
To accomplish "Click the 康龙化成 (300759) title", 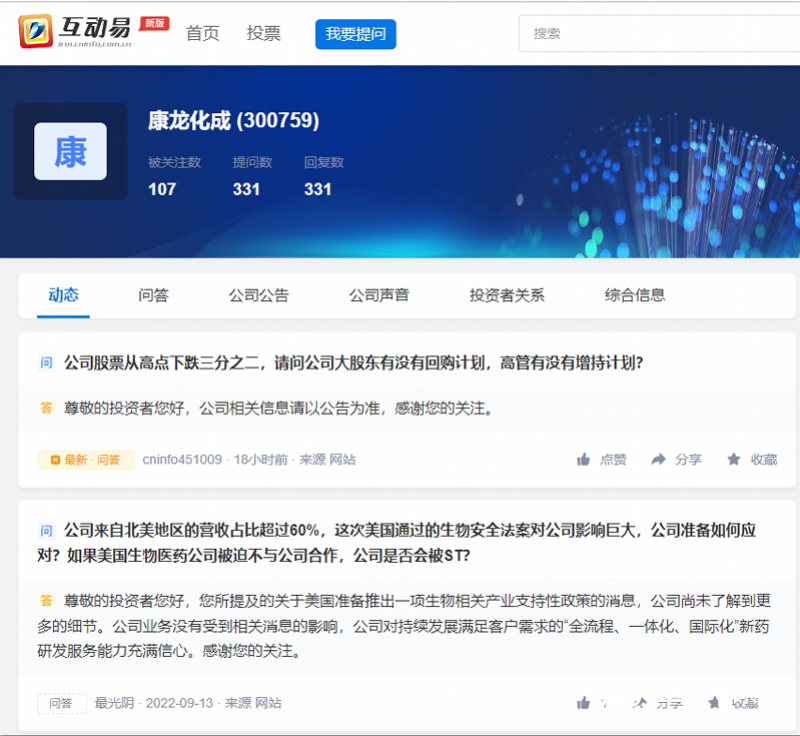I will point(234,121).
